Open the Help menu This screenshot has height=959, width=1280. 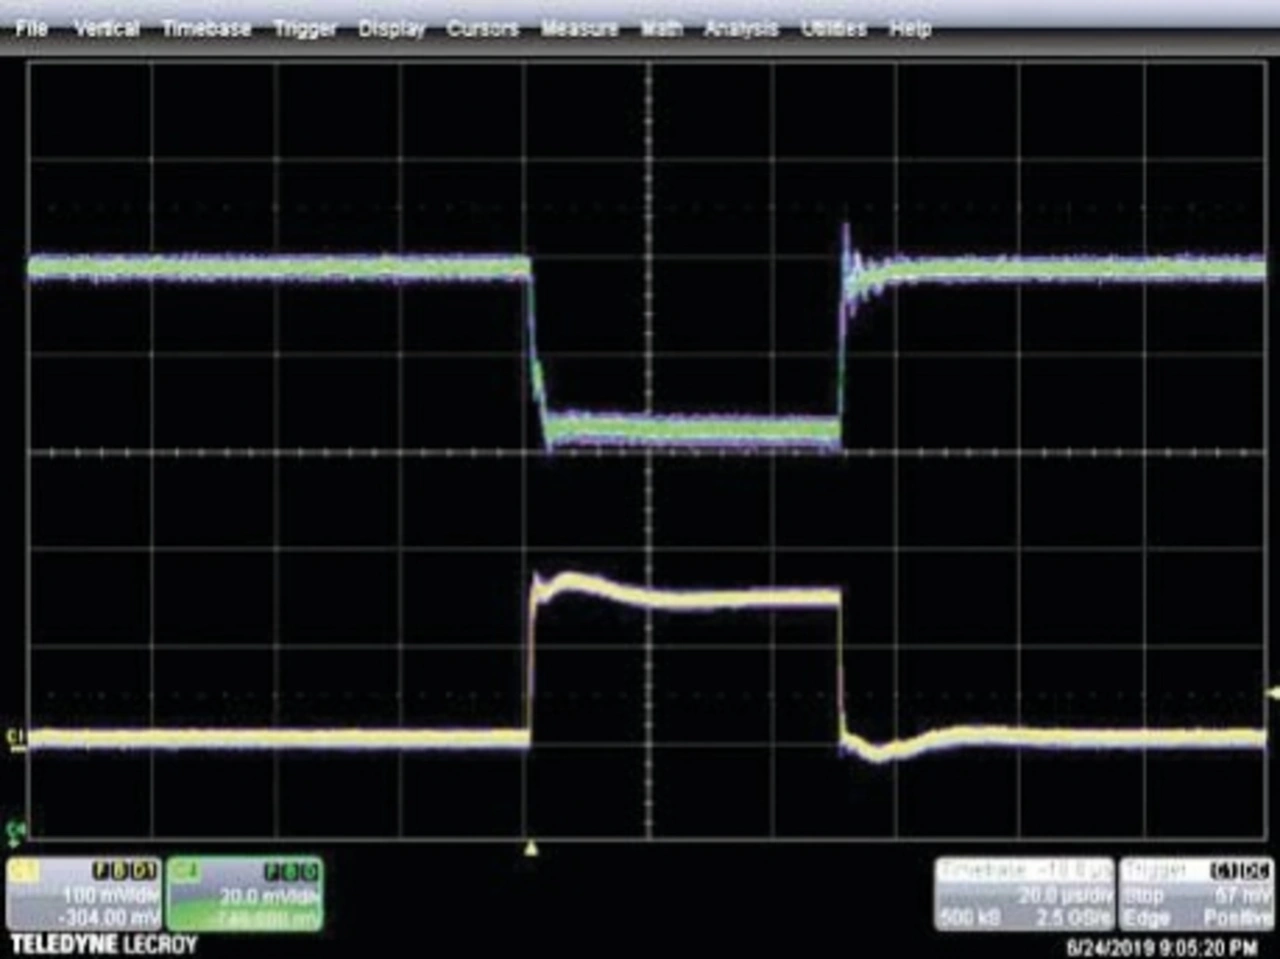click(x=910, y=29)
